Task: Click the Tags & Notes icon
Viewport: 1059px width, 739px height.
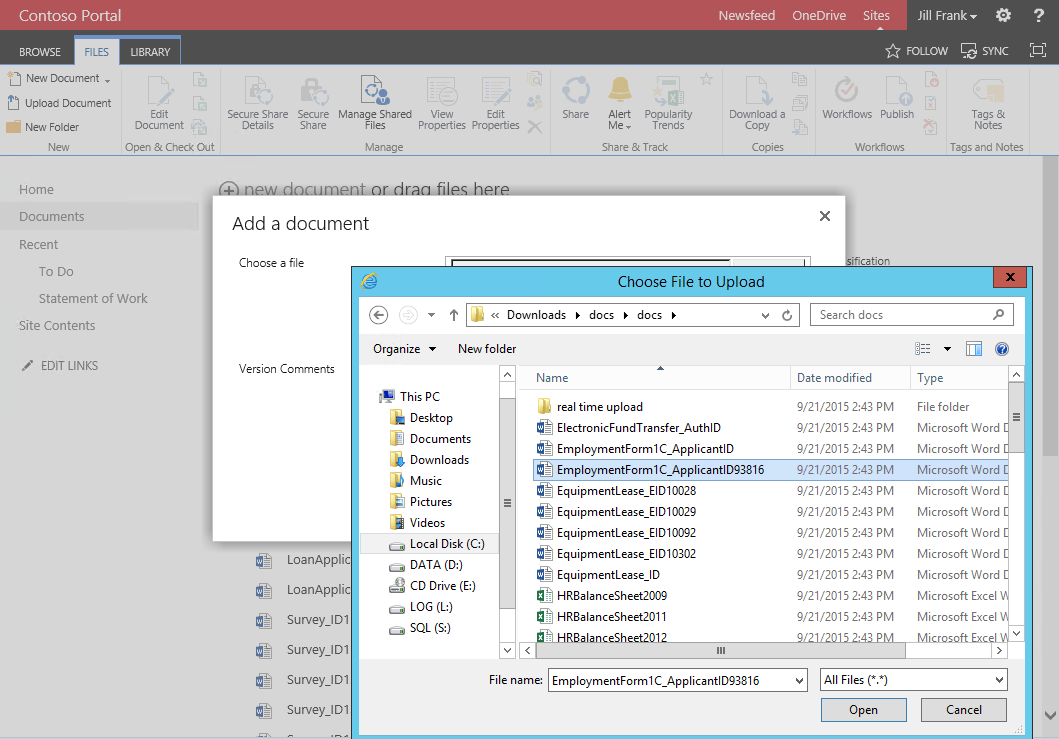Action: click(x=988, y=91)
